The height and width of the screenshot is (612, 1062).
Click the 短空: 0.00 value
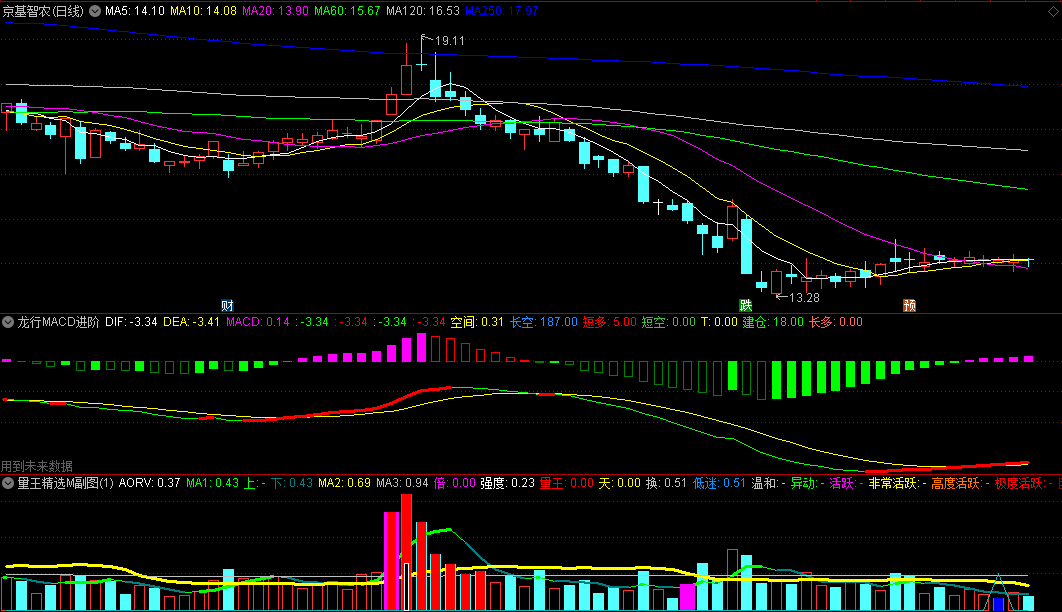(668, 322)
